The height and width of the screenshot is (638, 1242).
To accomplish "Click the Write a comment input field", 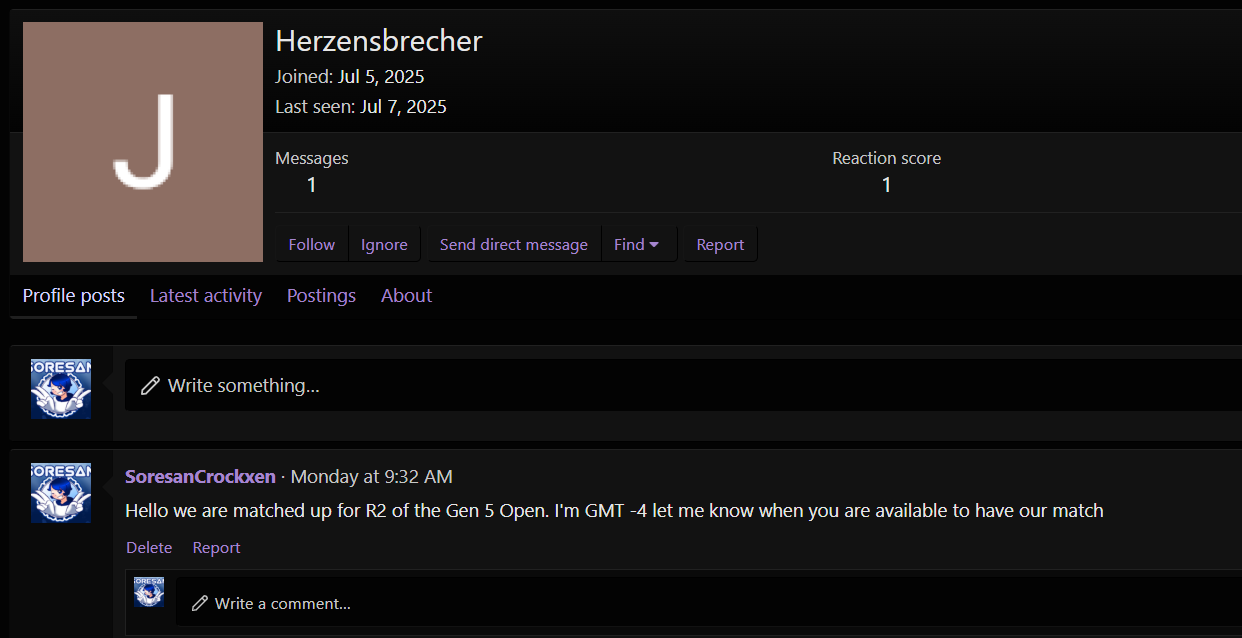I will point(709,603).
